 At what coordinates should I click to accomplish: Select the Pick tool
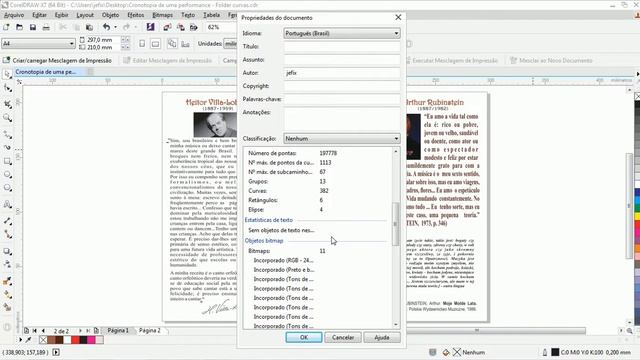tap(7, 74)
